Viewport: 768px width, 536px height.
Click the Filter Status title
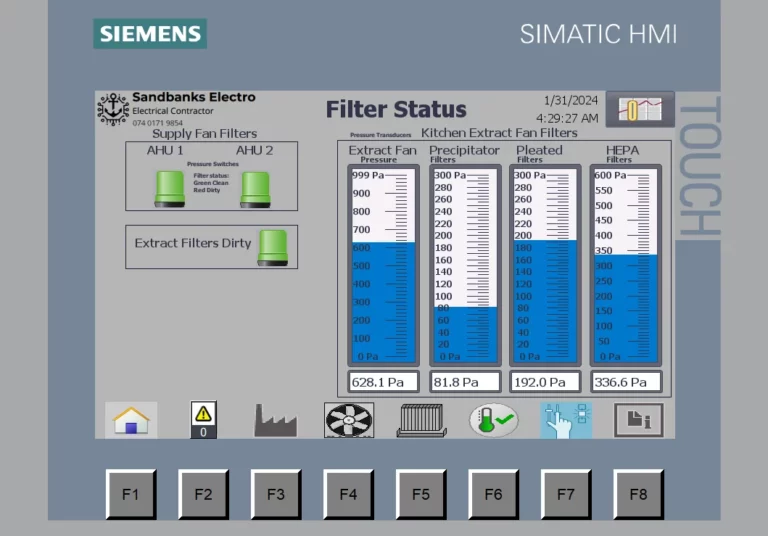396,109
